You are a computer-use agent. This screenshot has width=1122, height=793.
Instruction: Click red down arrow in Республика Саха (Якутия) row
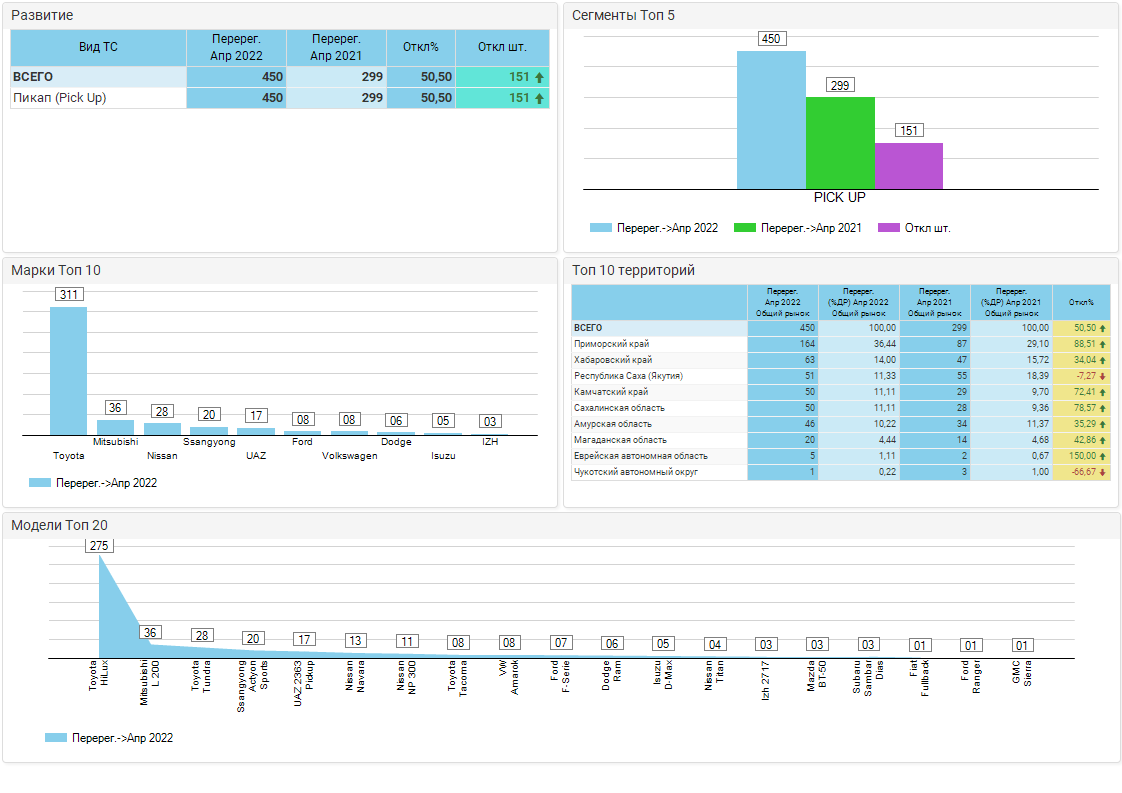(1103, 376)
